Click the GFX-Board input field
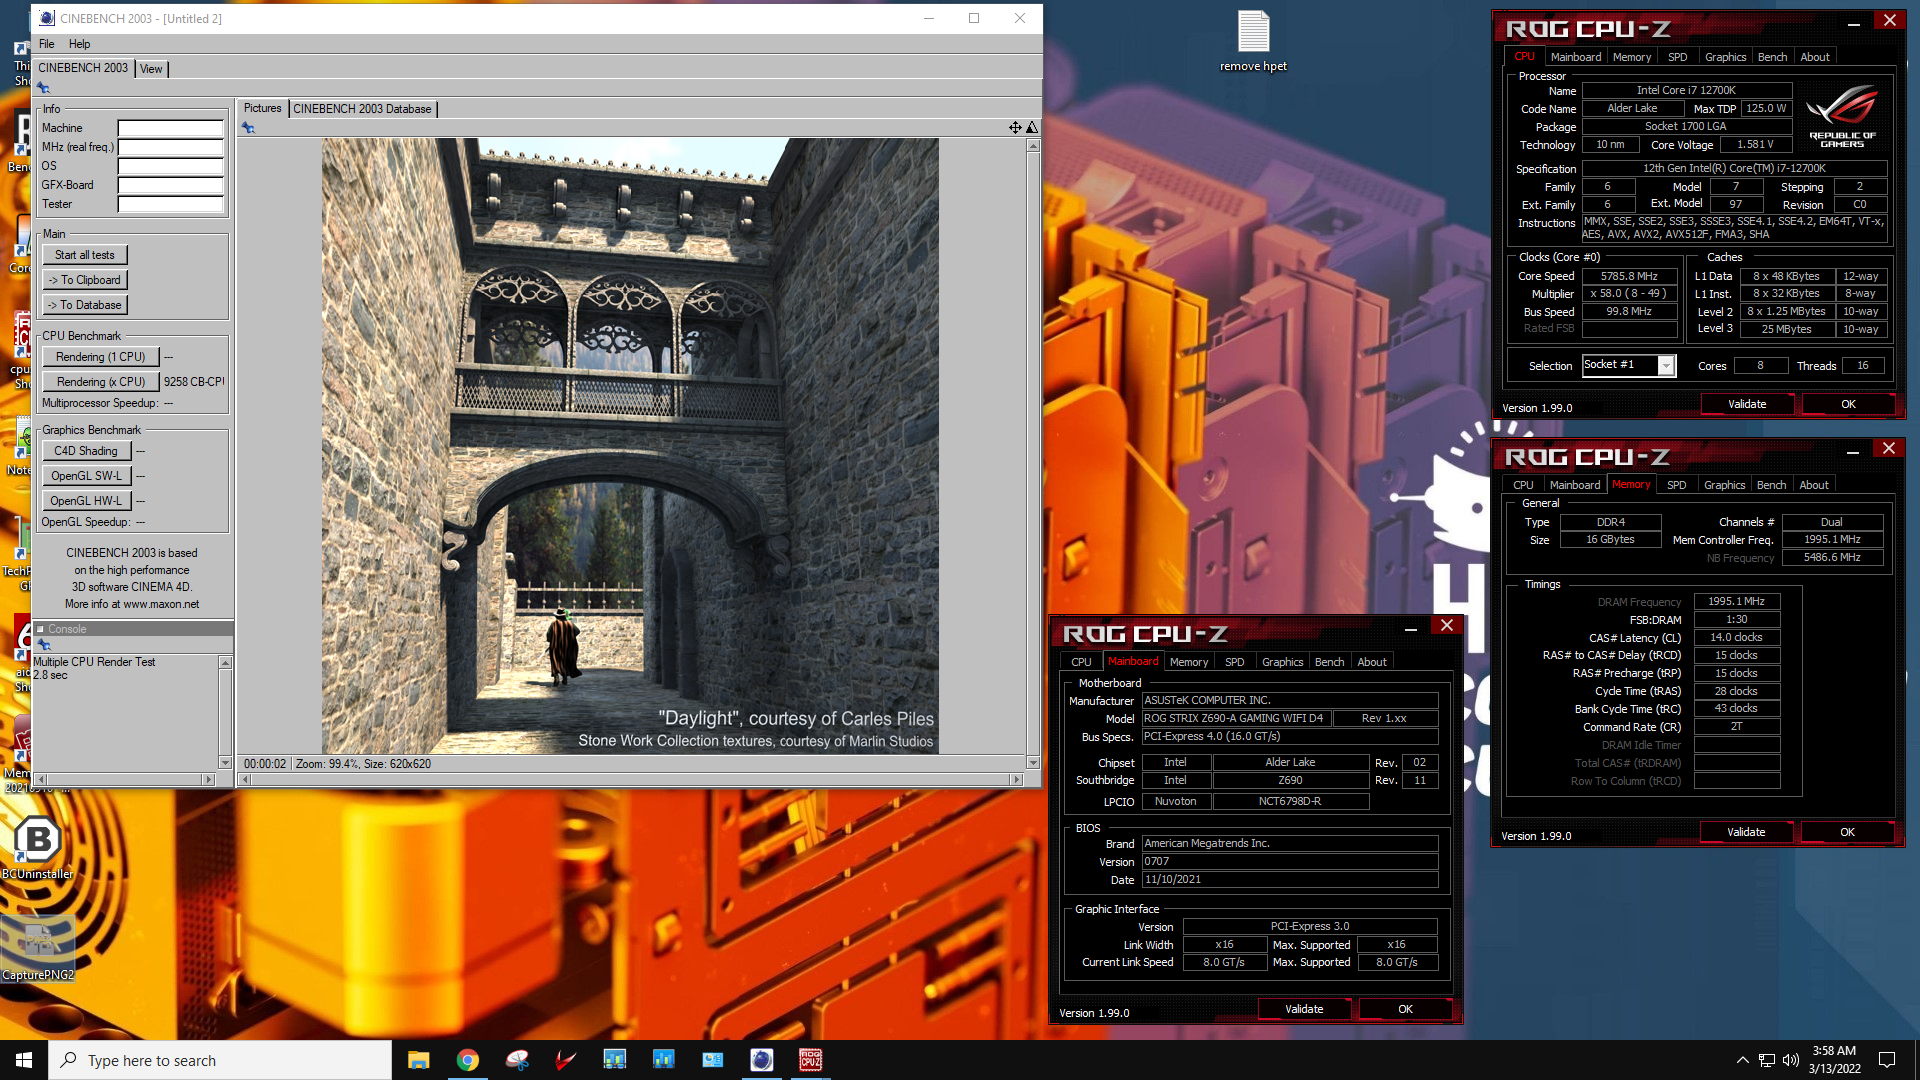 pos(171,185)
